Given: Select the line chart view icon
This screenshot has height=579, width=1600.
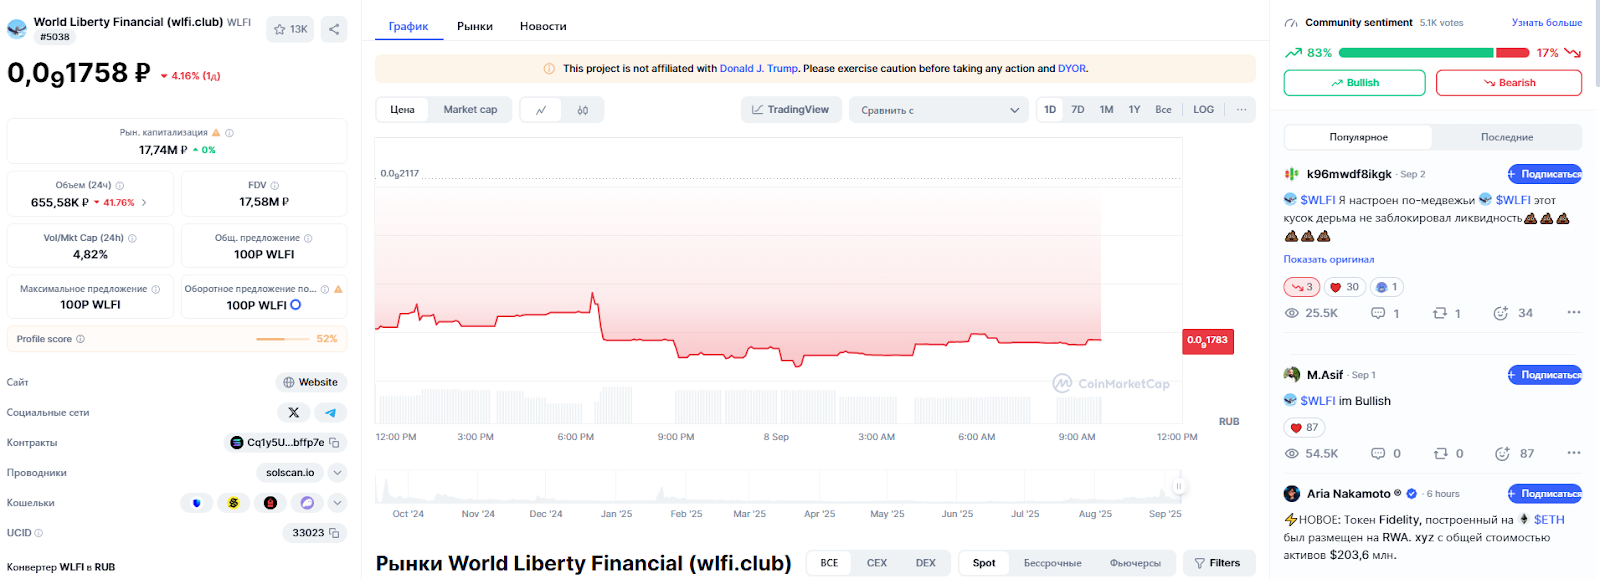Looking at the screenshot, I should 541,110.
